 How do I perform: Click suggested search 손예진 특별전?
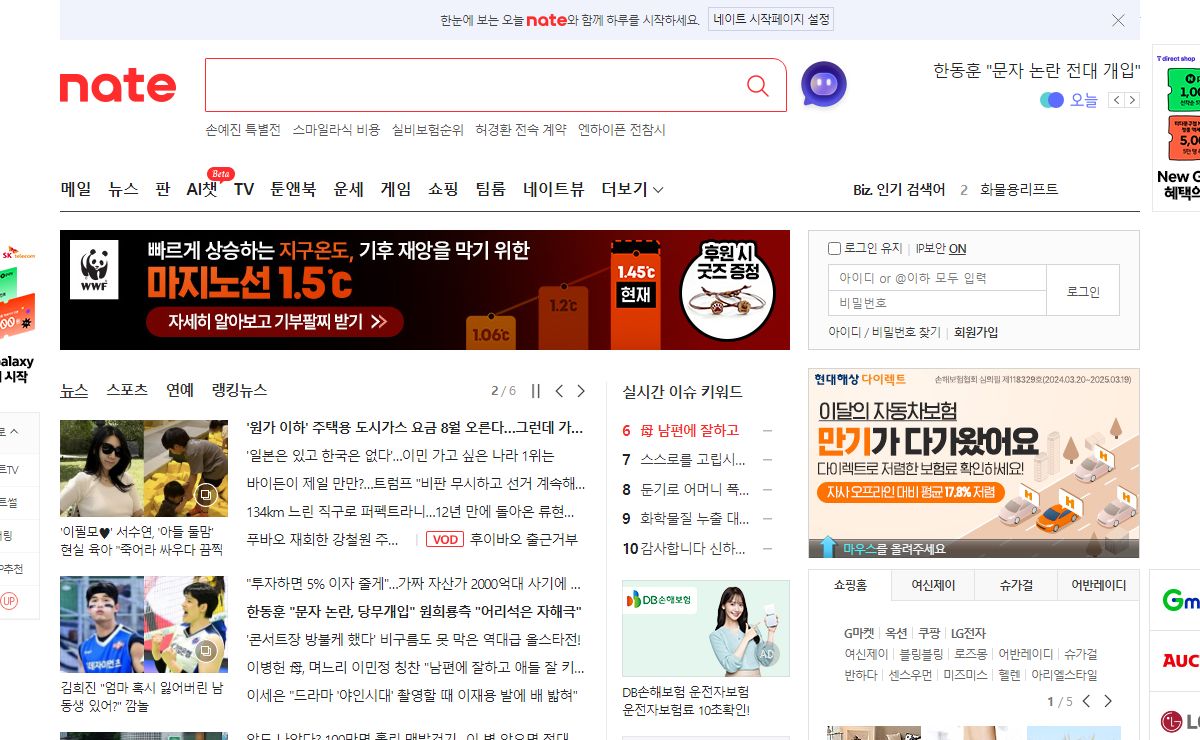[x=243, y=130]
